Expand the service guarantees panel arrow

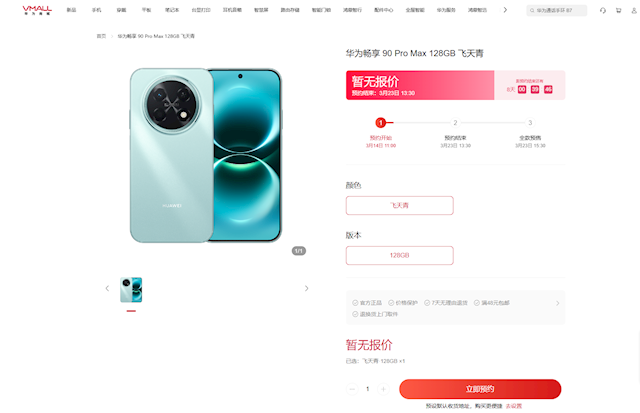tap(558, 303)
